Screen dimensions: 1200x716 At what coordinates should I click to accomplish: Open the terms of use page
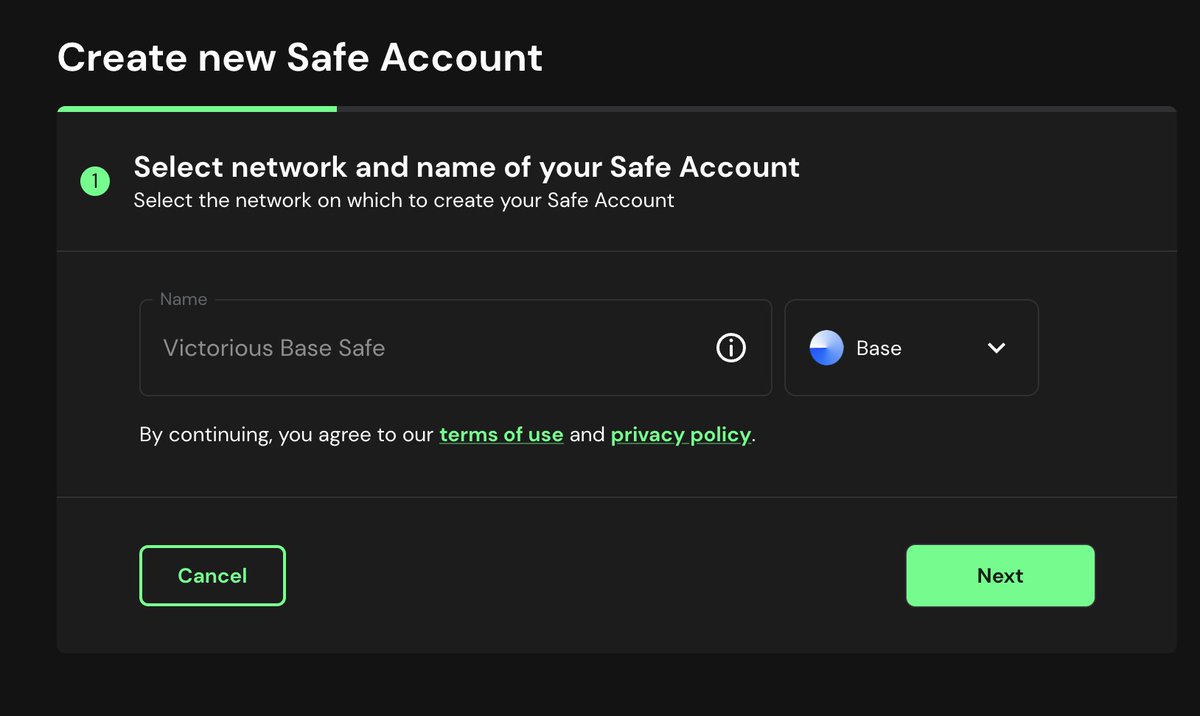(x=501, y=434)
